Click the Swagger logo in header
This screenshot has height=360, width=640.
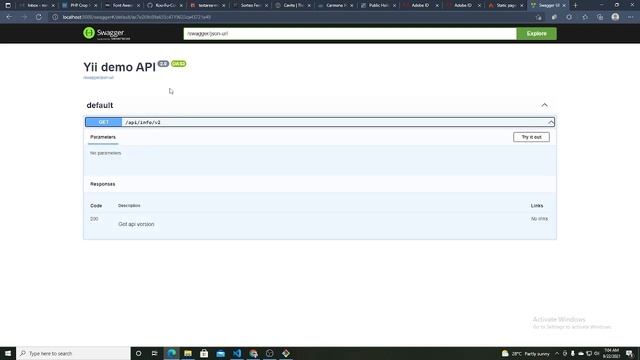(106, 33)
